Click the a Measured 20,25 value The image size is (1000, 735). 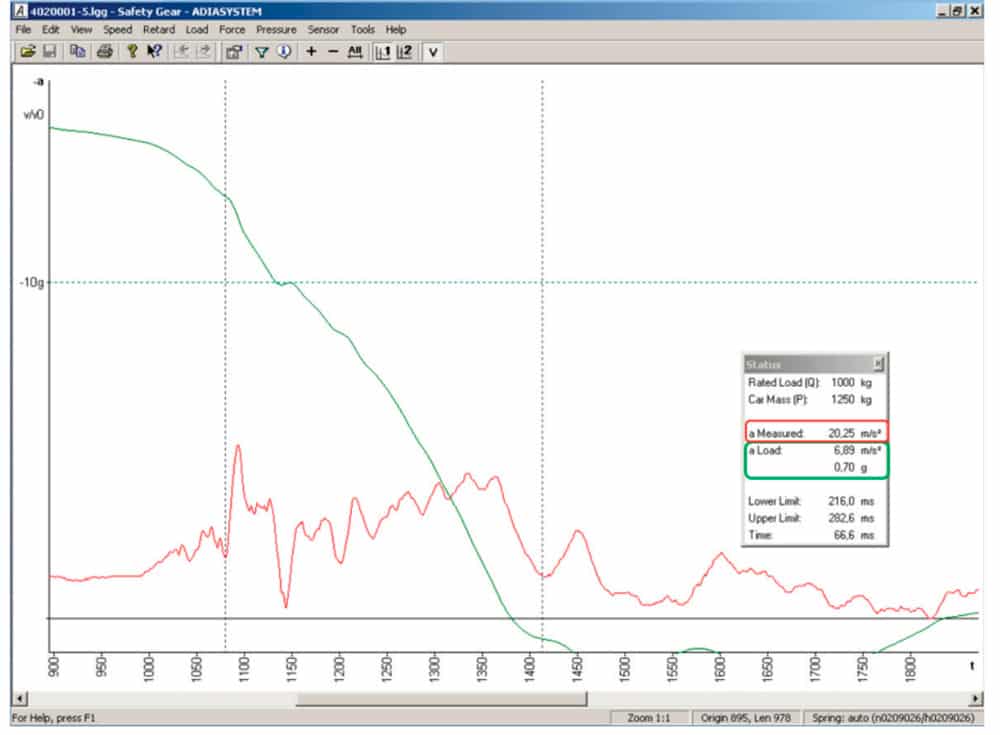841,433
